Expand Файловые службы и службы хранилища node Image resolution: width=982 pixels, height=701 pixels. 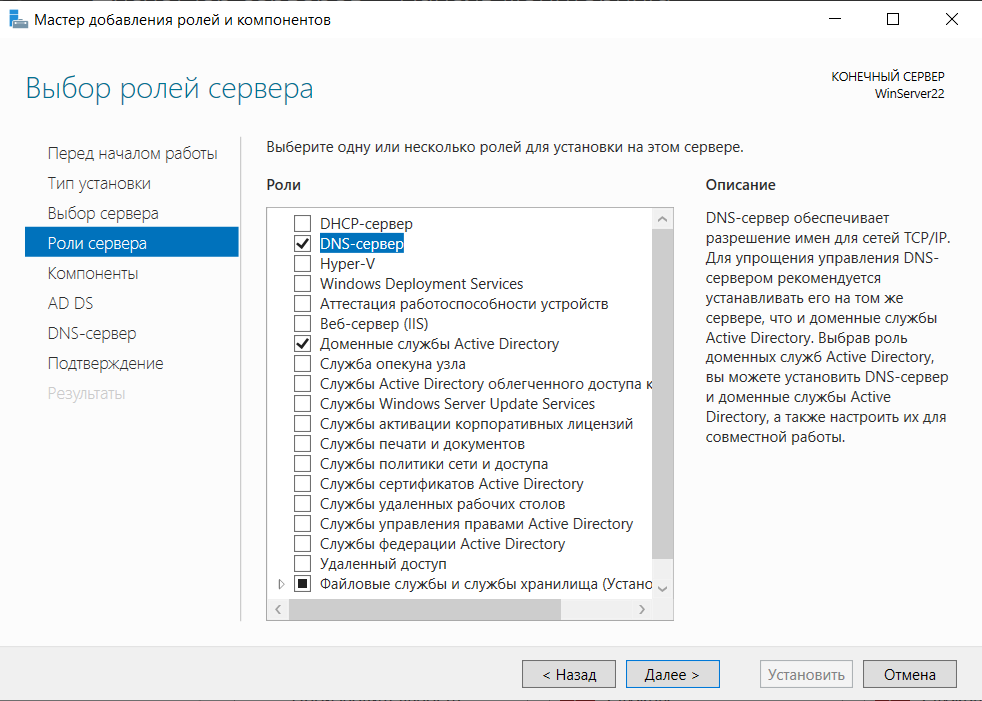point(281,584)
